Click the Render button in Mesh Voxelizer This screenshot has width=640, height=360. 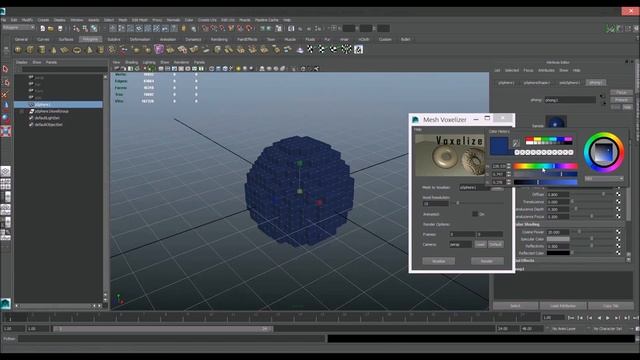click(x=487, y=261)
